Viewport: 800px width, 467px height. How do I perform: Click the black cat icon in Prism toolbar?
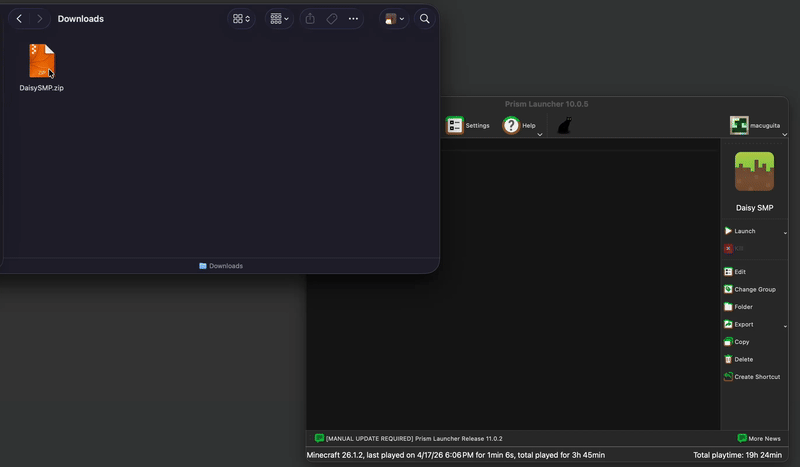564,126
